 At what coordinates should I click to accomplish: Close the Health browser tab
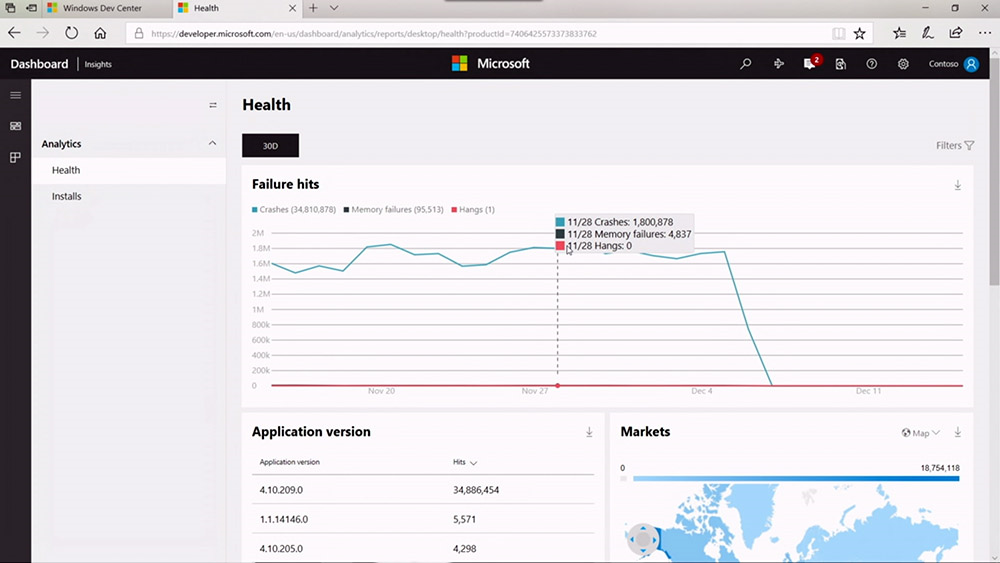[x=292, y=8]
